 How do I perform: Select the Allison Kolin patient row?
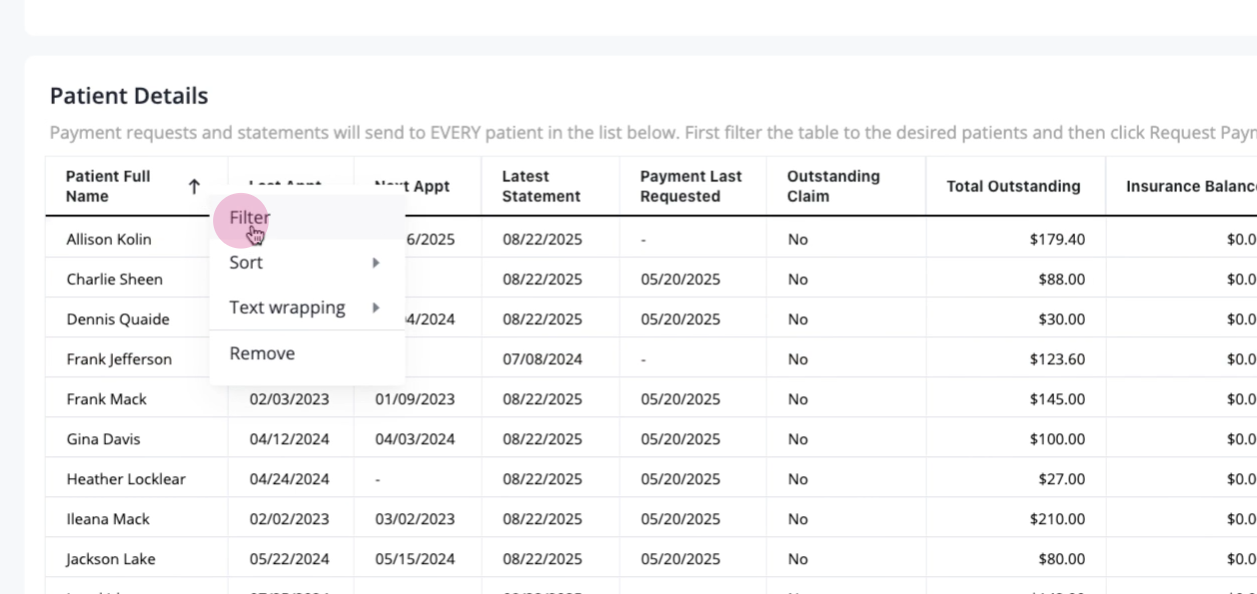coord(651,239)
